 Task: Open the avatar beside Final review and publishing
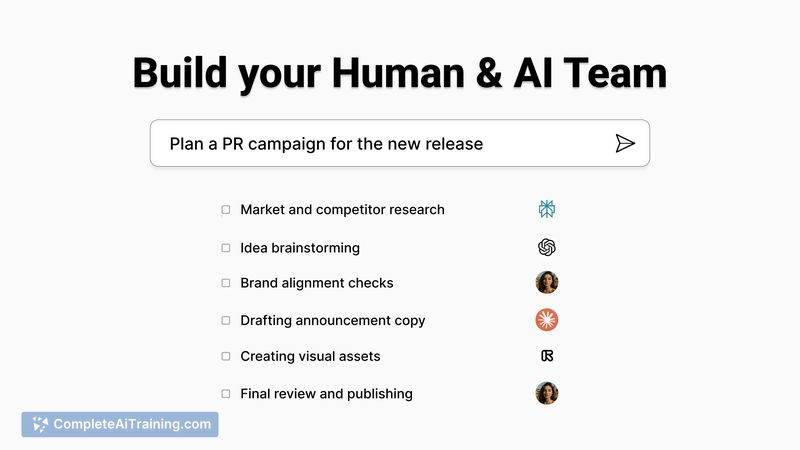pos(546,393)
